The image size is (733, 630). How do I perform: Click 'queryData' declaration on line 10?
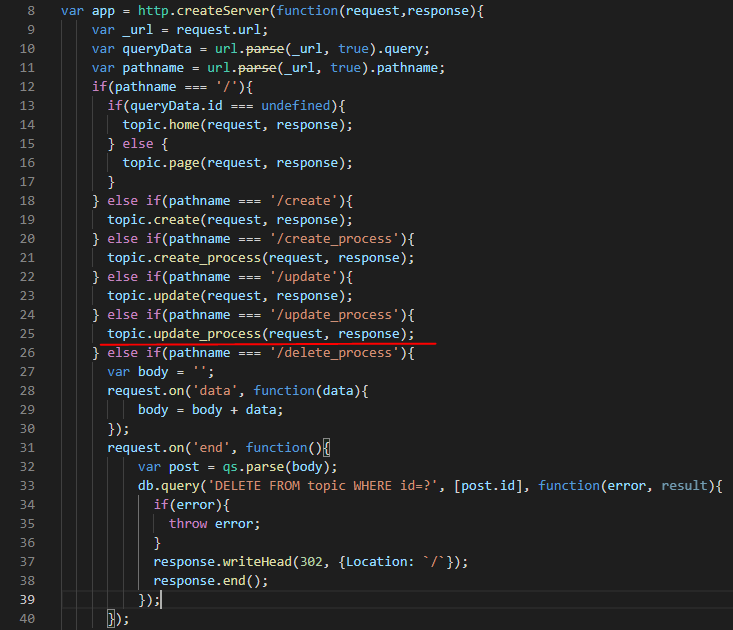tap(157, 49)
